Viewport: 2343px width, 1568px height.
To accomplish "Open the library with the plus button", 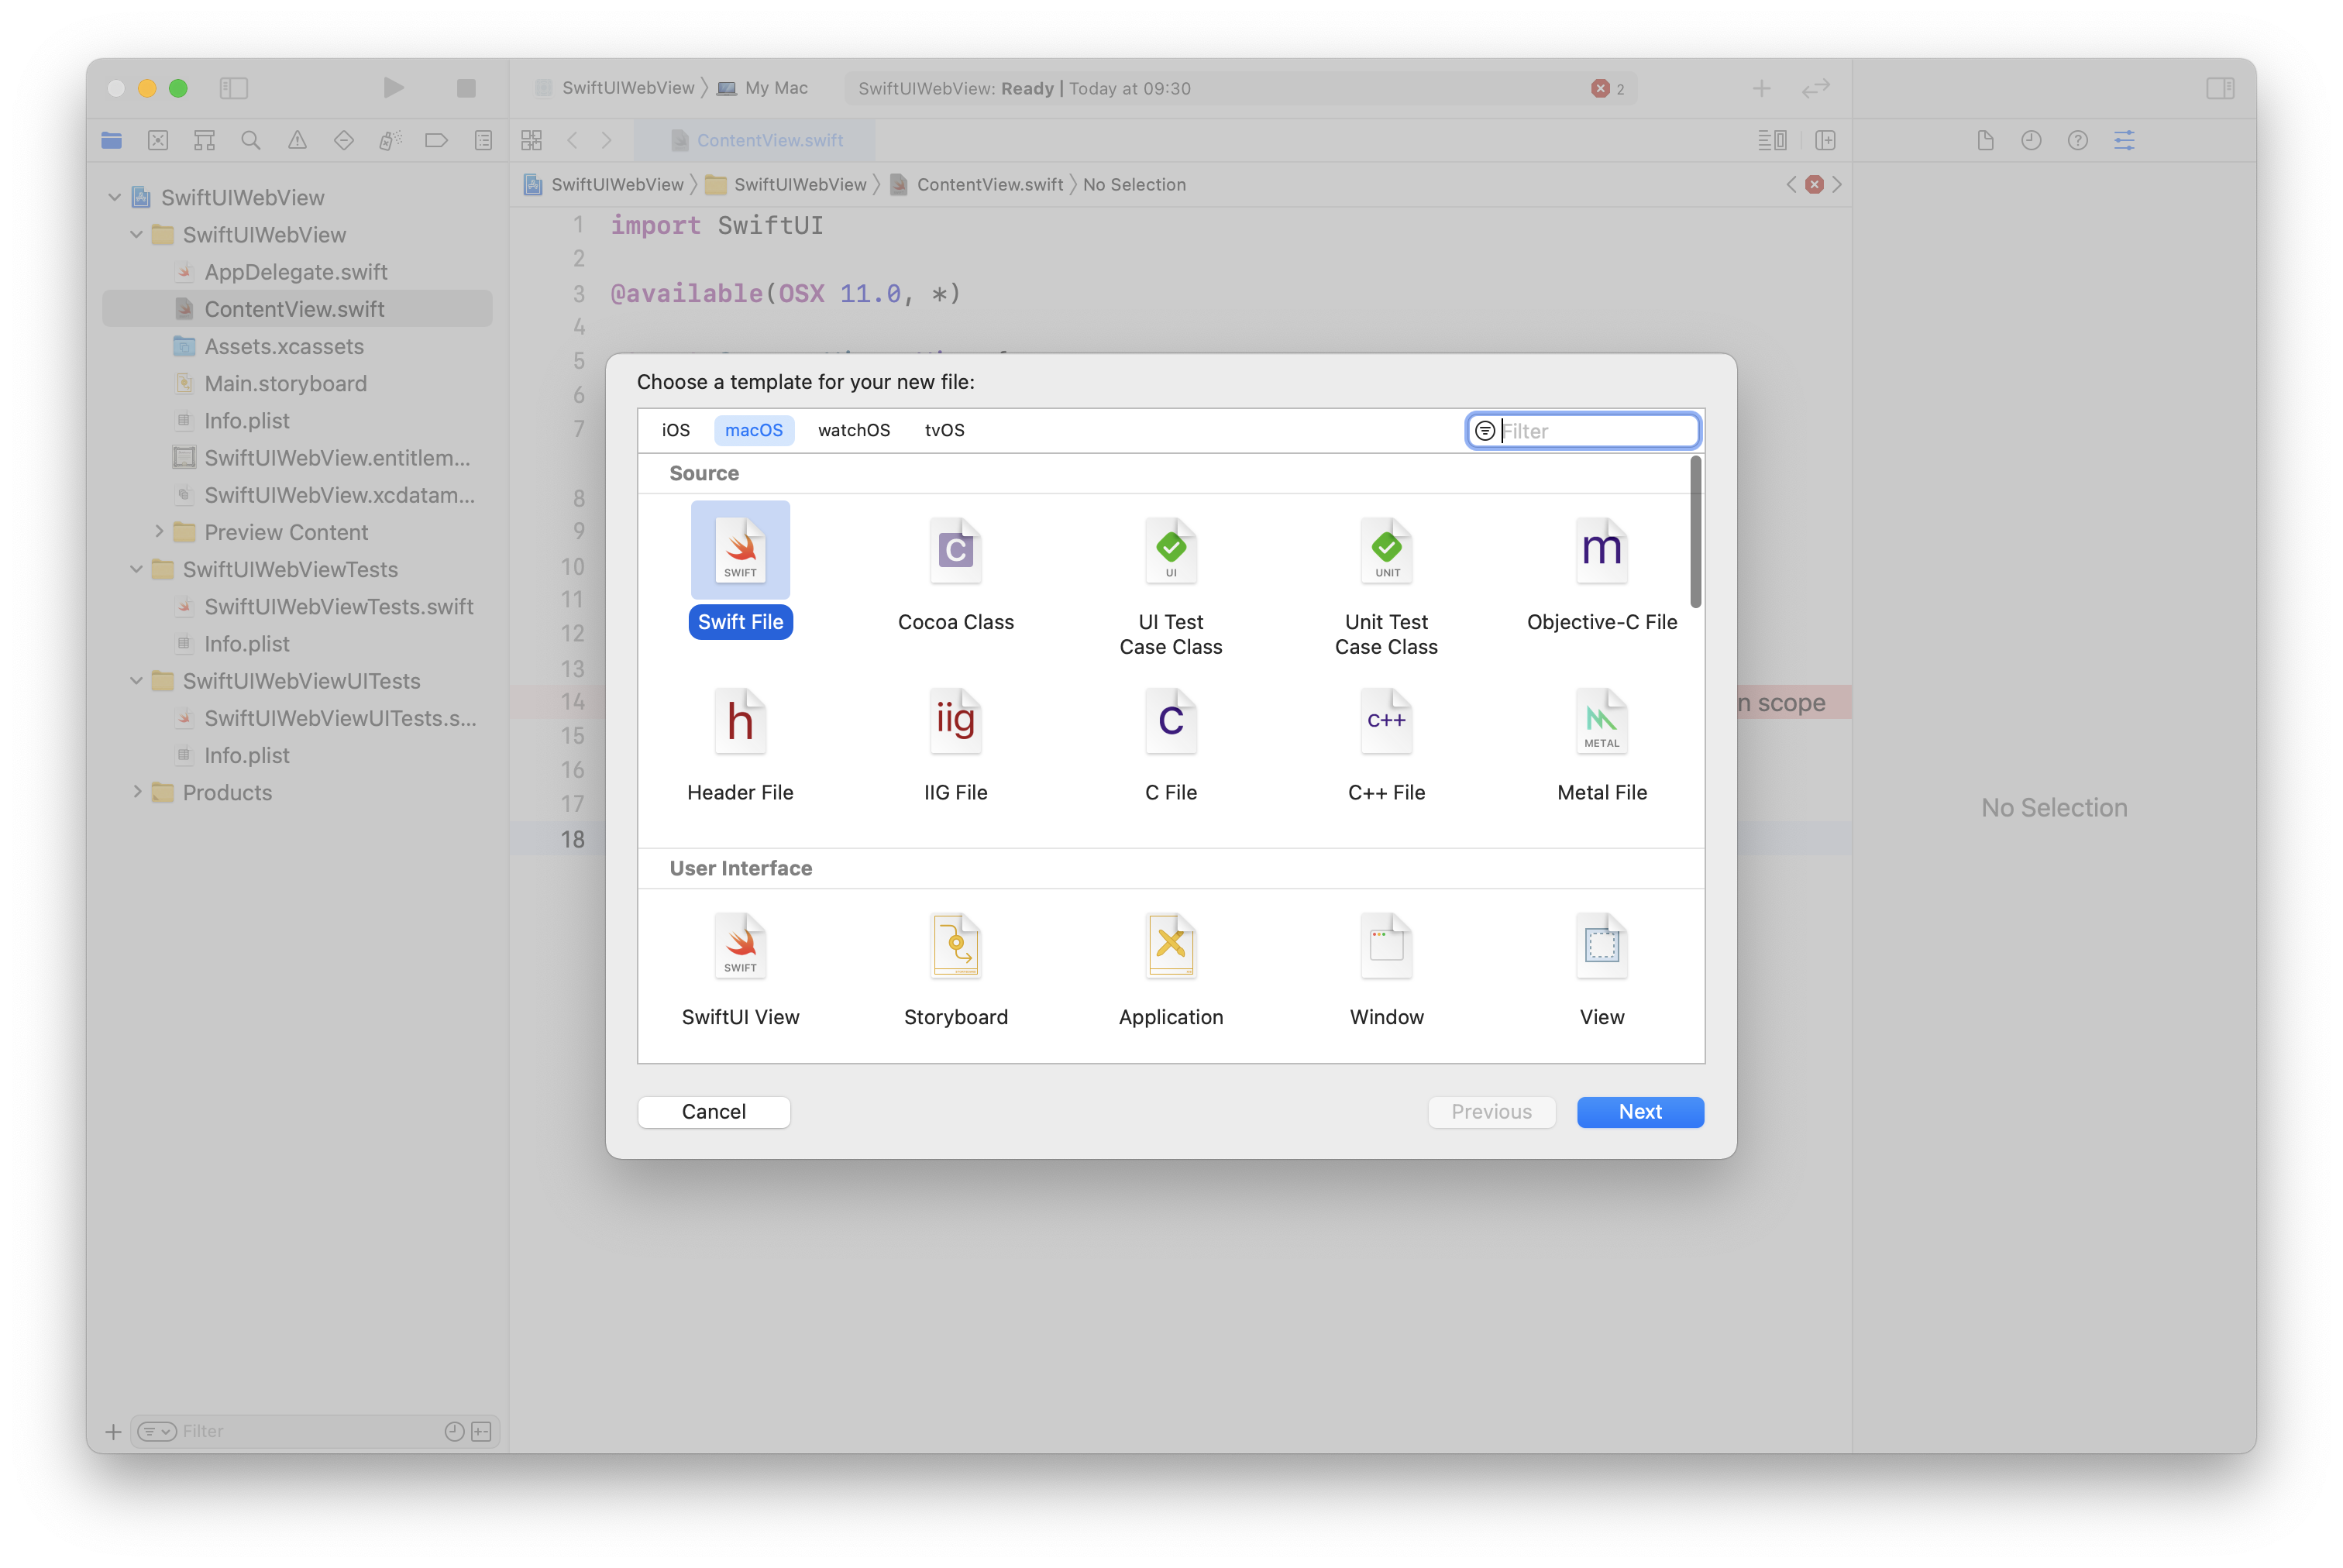I will click(x=1761, y=88).
